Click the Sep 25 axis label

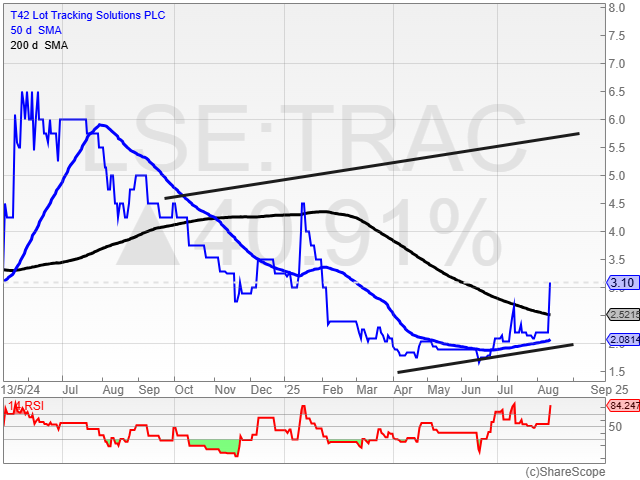coord(609,390)
